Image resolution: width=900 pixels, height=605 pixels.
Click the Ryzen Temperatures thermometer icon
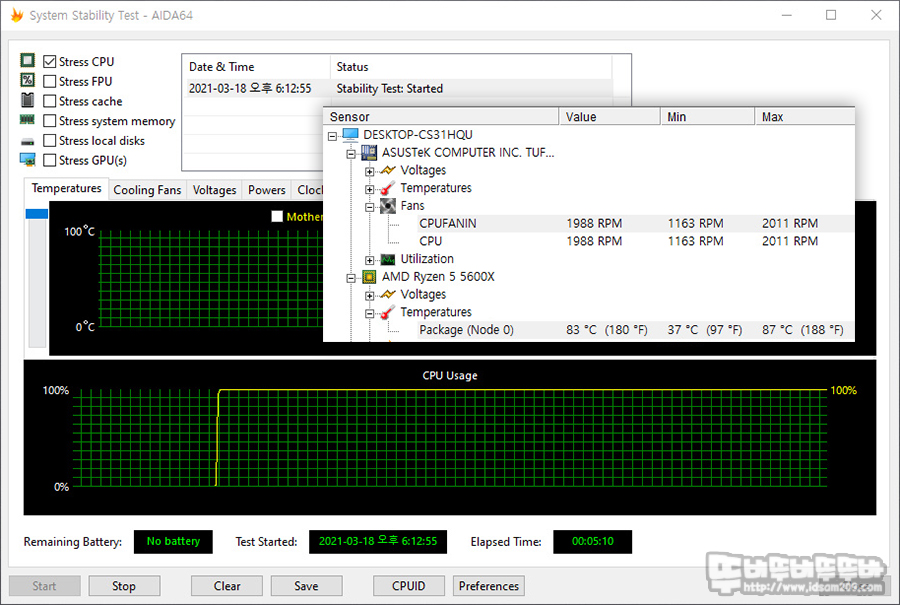(x=388, y=312)
